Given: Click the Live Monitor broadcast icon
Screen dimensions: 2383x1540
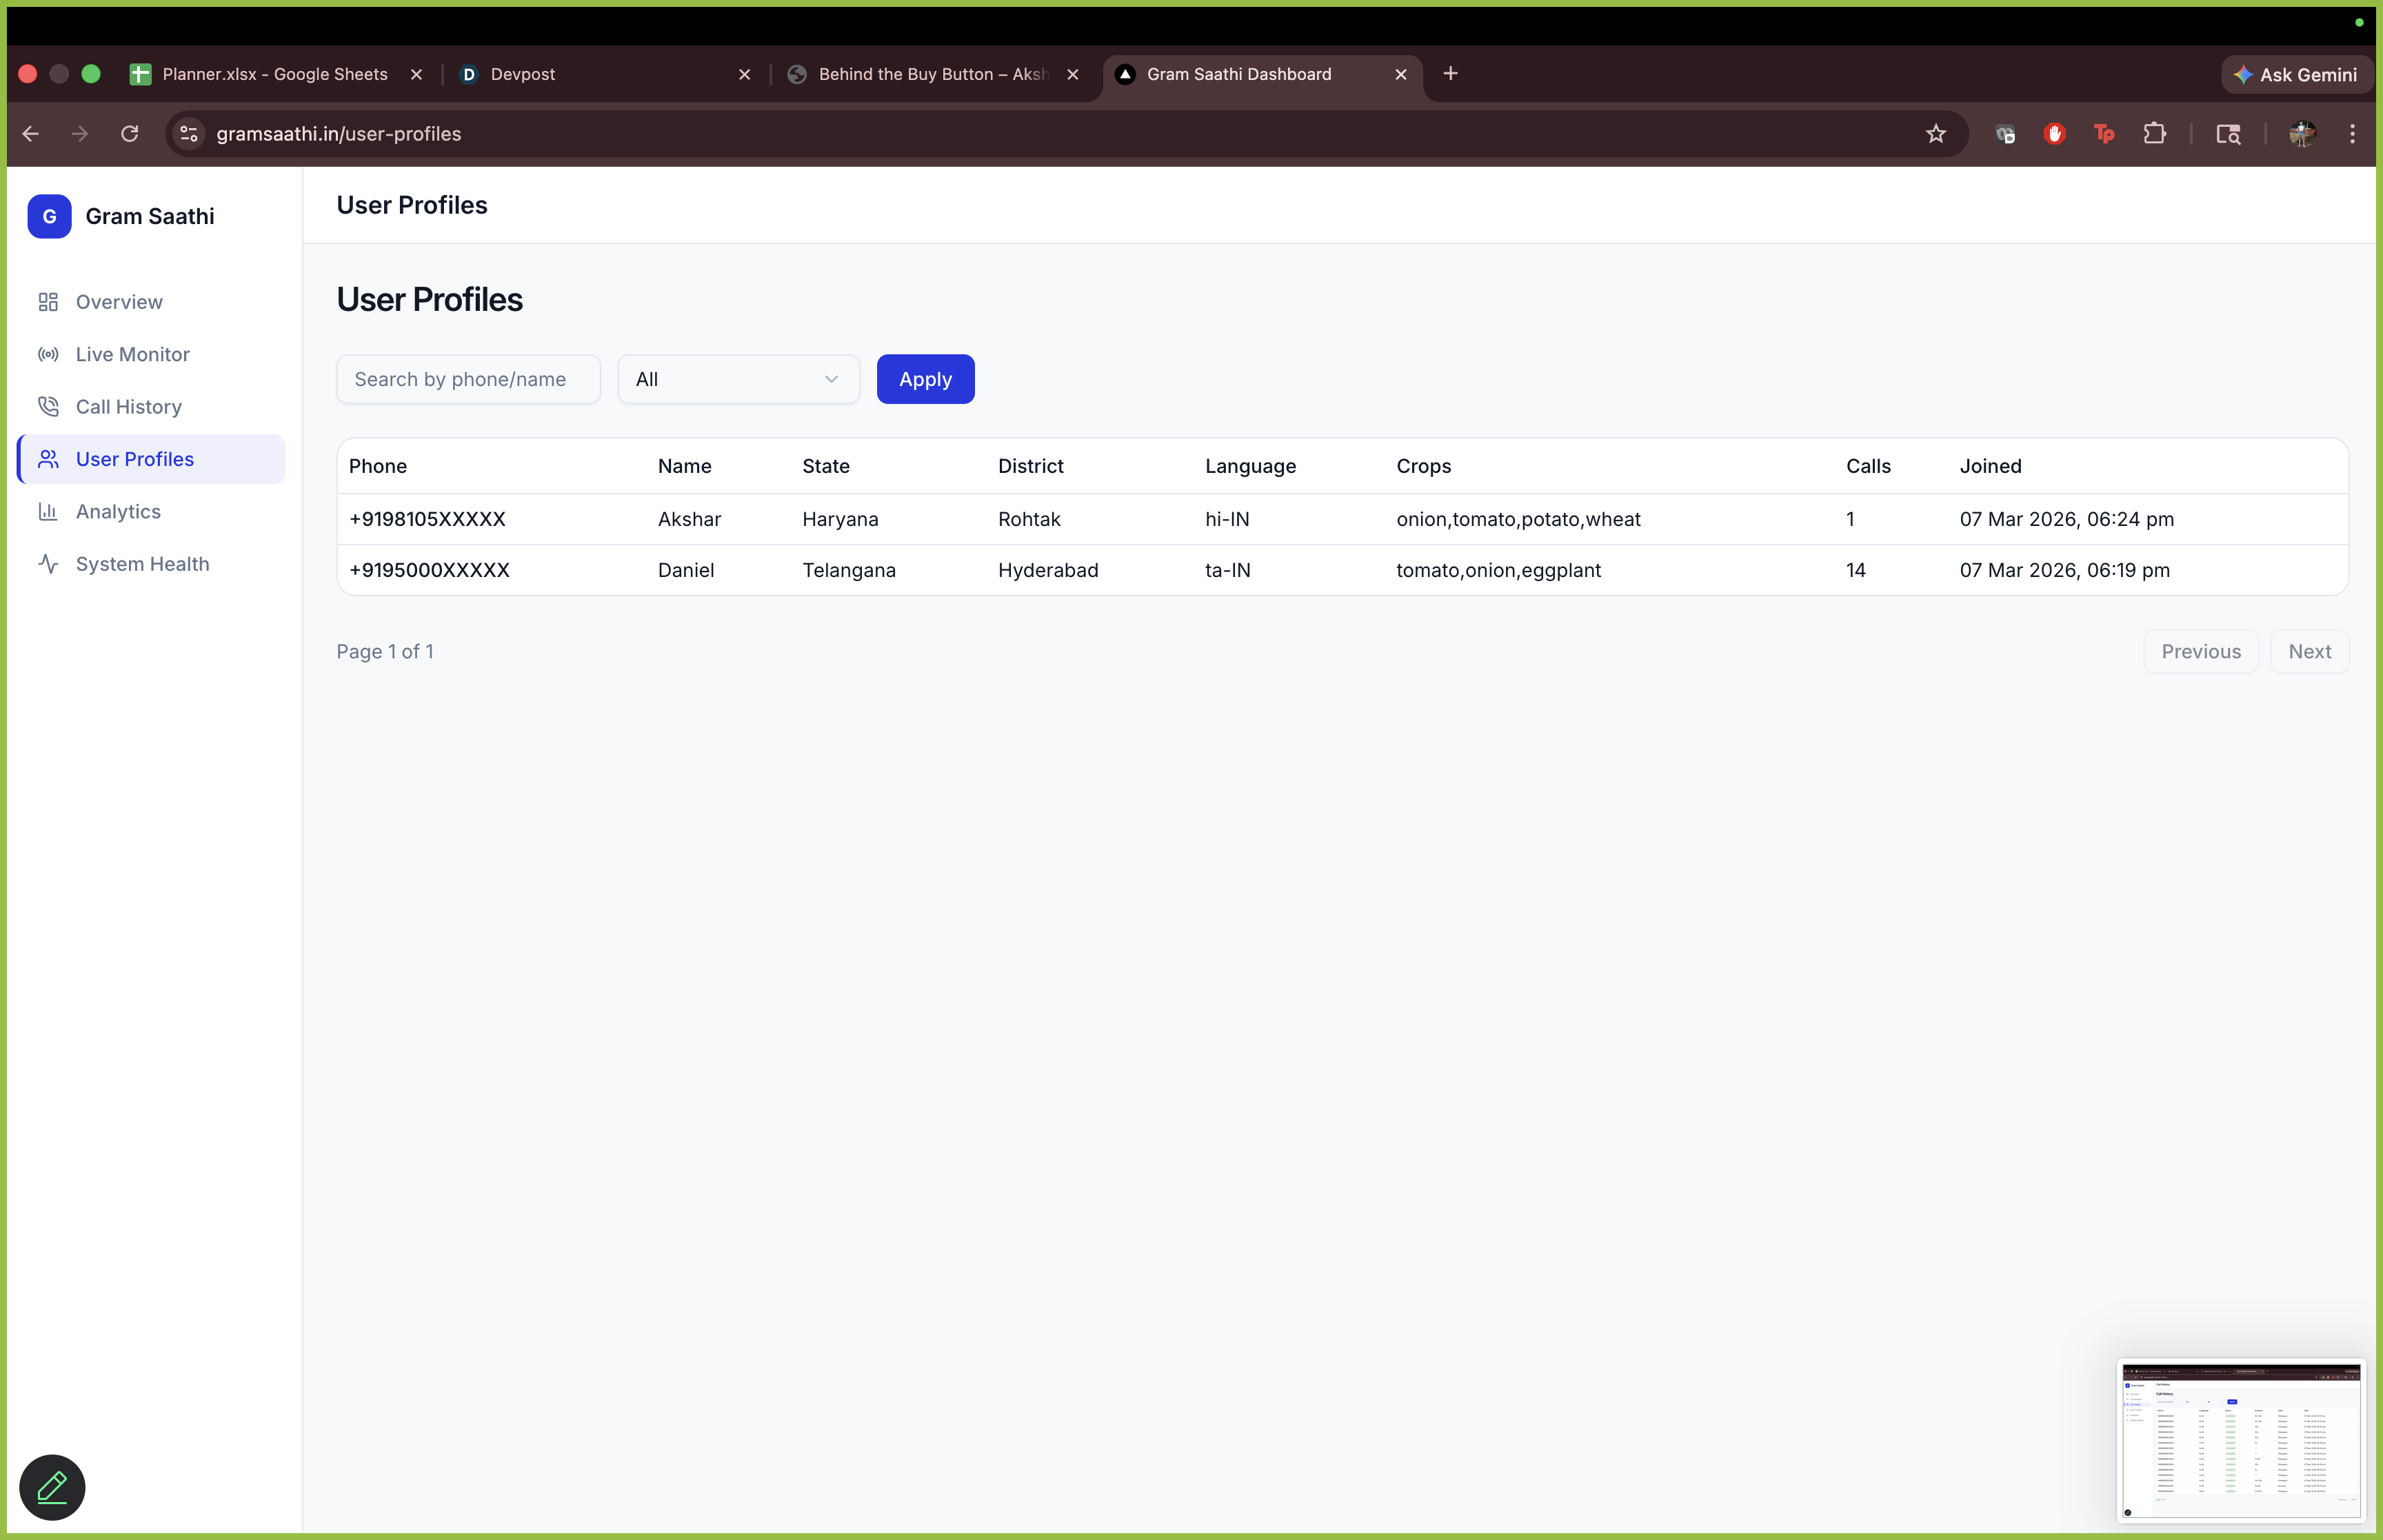Looking at the screenshot, I should 48,354.
